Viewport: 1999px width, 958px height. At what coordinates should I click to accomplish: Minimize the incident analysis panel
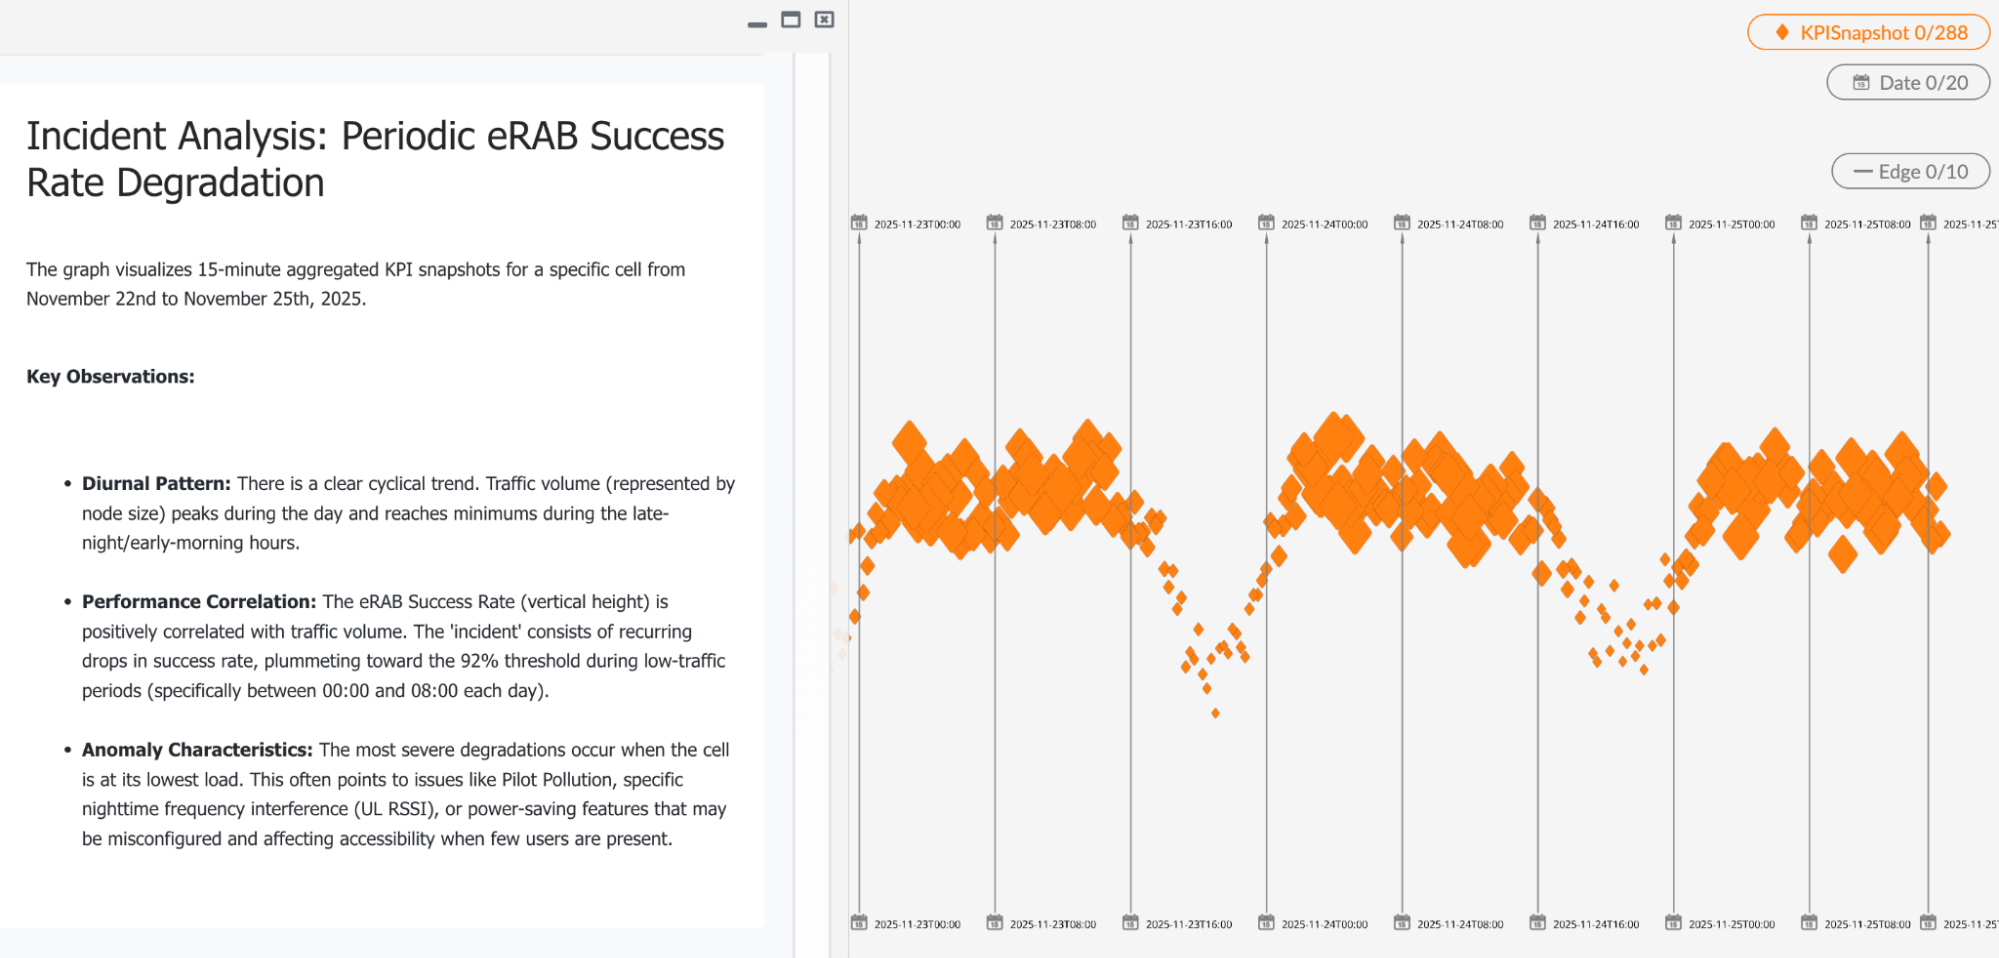757,23
